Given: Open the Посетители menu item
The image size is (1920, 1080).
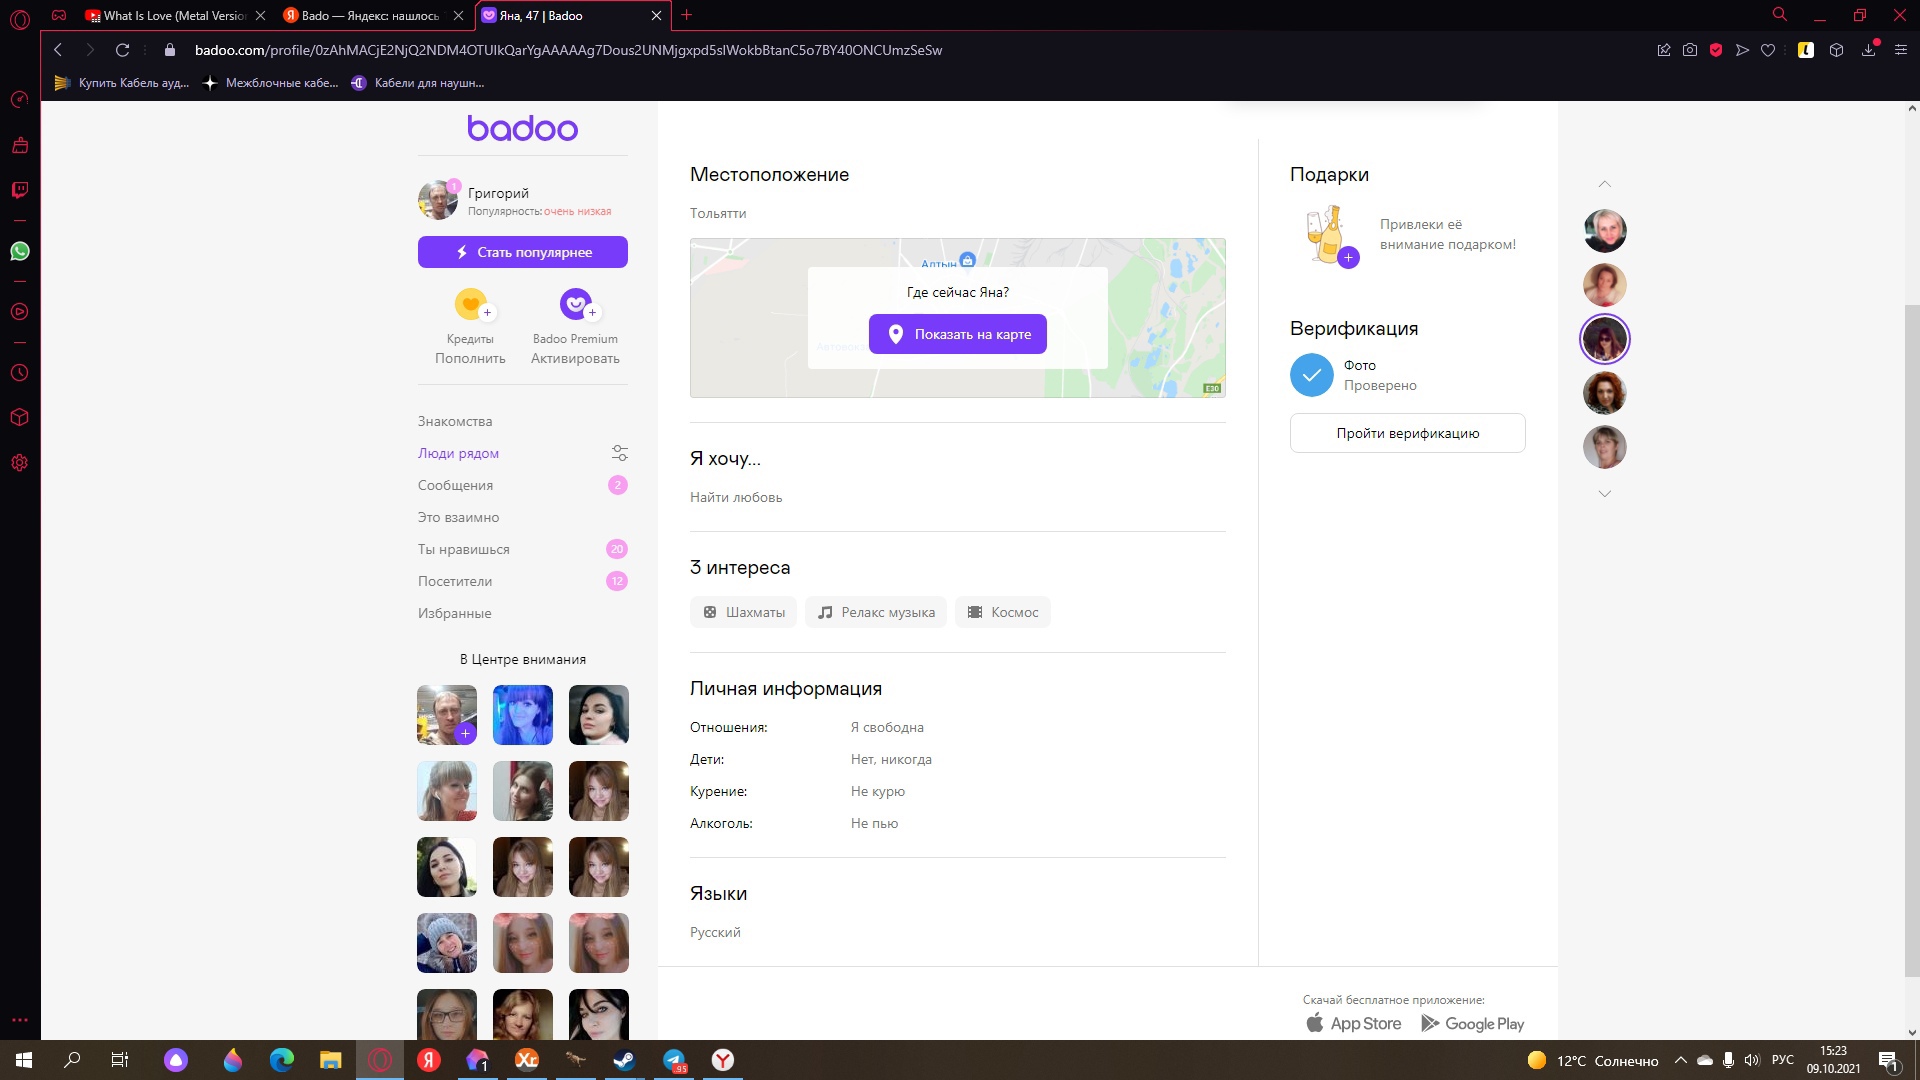Looking at the screenshot, I should pyautogui.click(x=455, y=581).
